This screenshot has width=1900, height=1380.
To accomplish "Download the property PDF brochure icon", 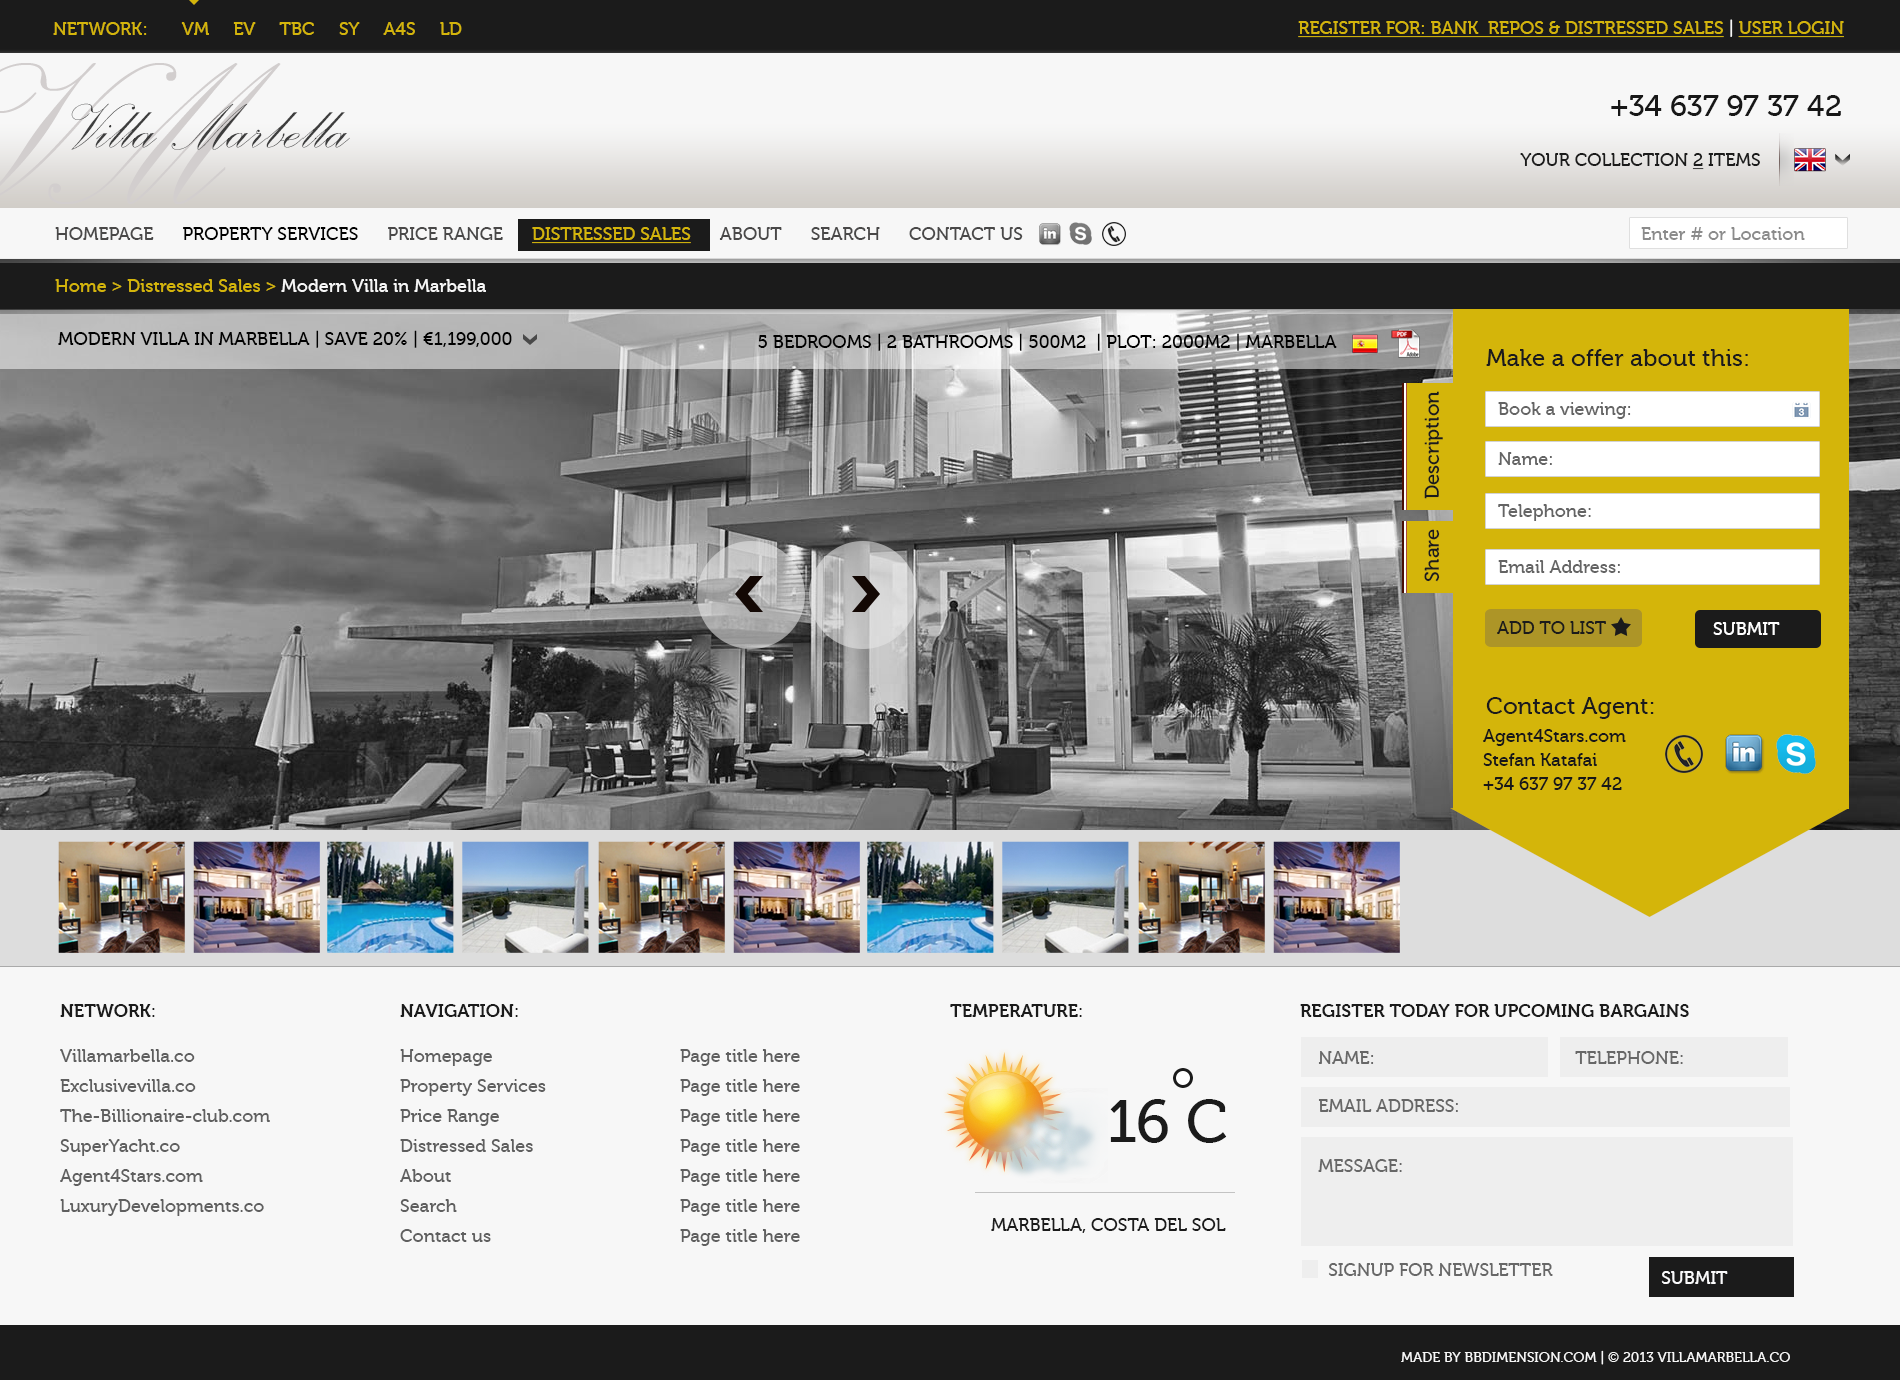I will tap(1406, 343).
